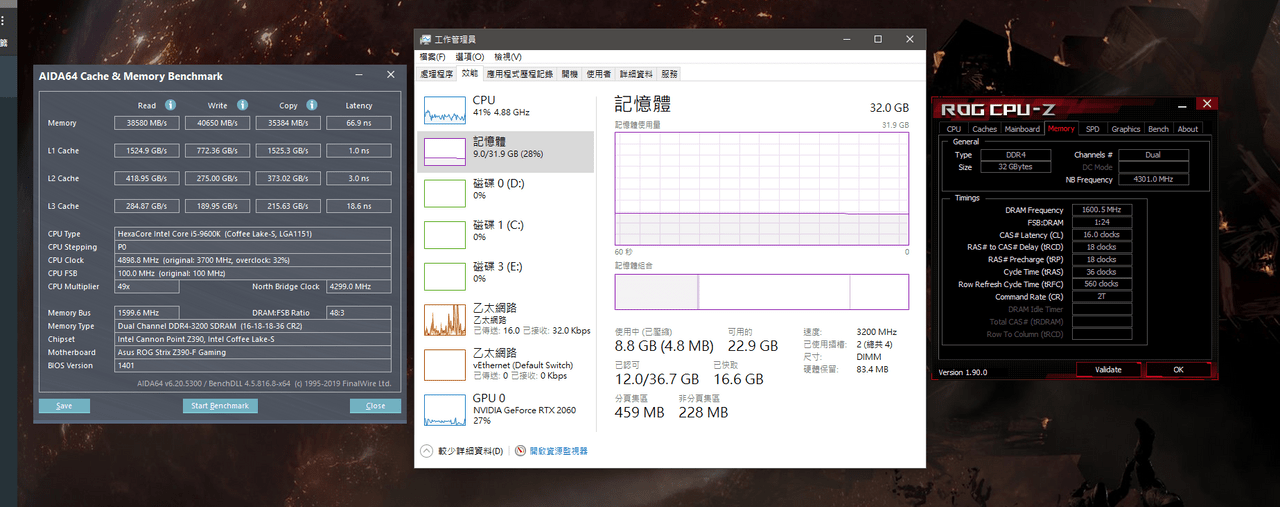This screenshot has width=1280, height=507.
Task: Switch to the 使用者 tab in Task Manager
Action: (x=599, y=74)
